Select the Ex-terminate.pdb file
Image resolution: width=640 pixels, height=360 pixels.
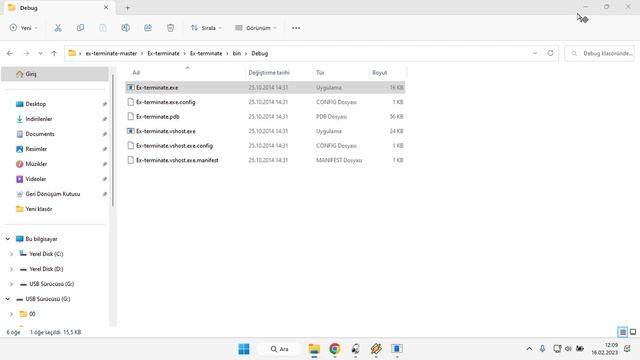pos(265,117)
